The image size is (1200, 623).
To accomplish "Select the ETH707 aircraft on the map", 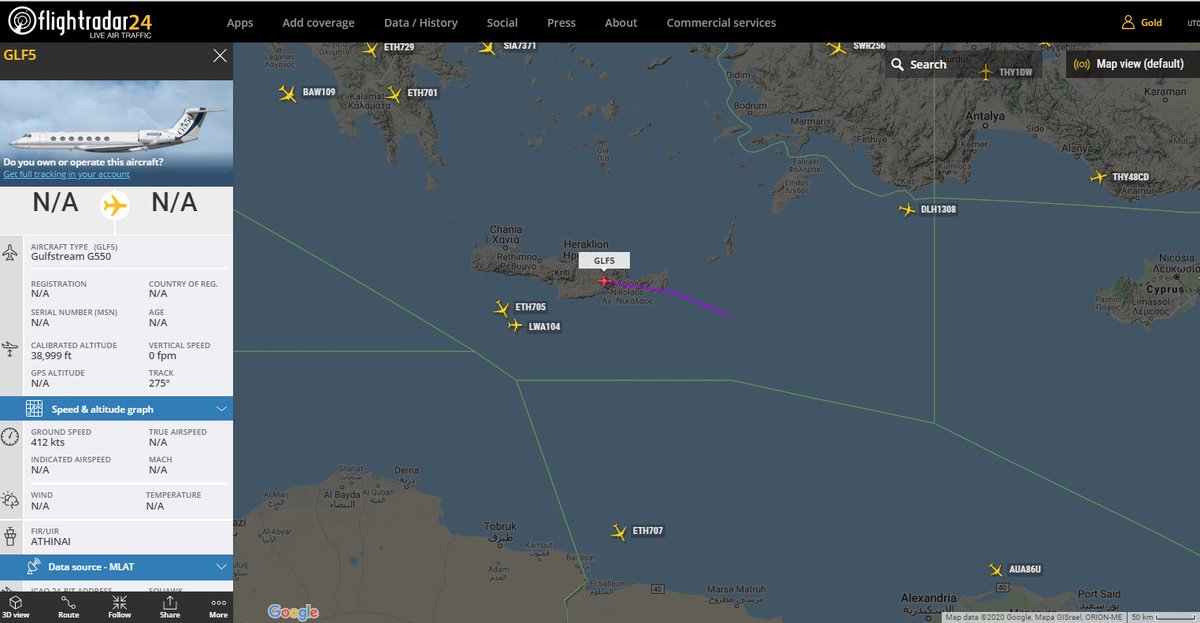I will [619, 531].
